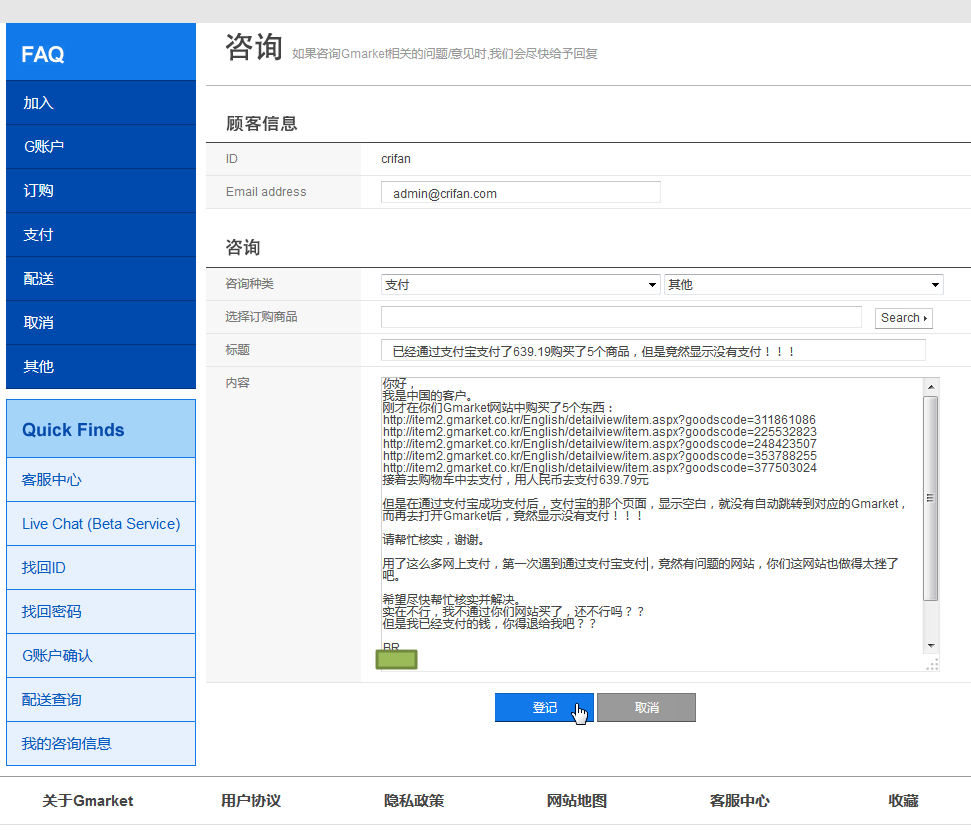Click the grey 取消 cancel button
The image size is (971, 836).
coord(647,707)
